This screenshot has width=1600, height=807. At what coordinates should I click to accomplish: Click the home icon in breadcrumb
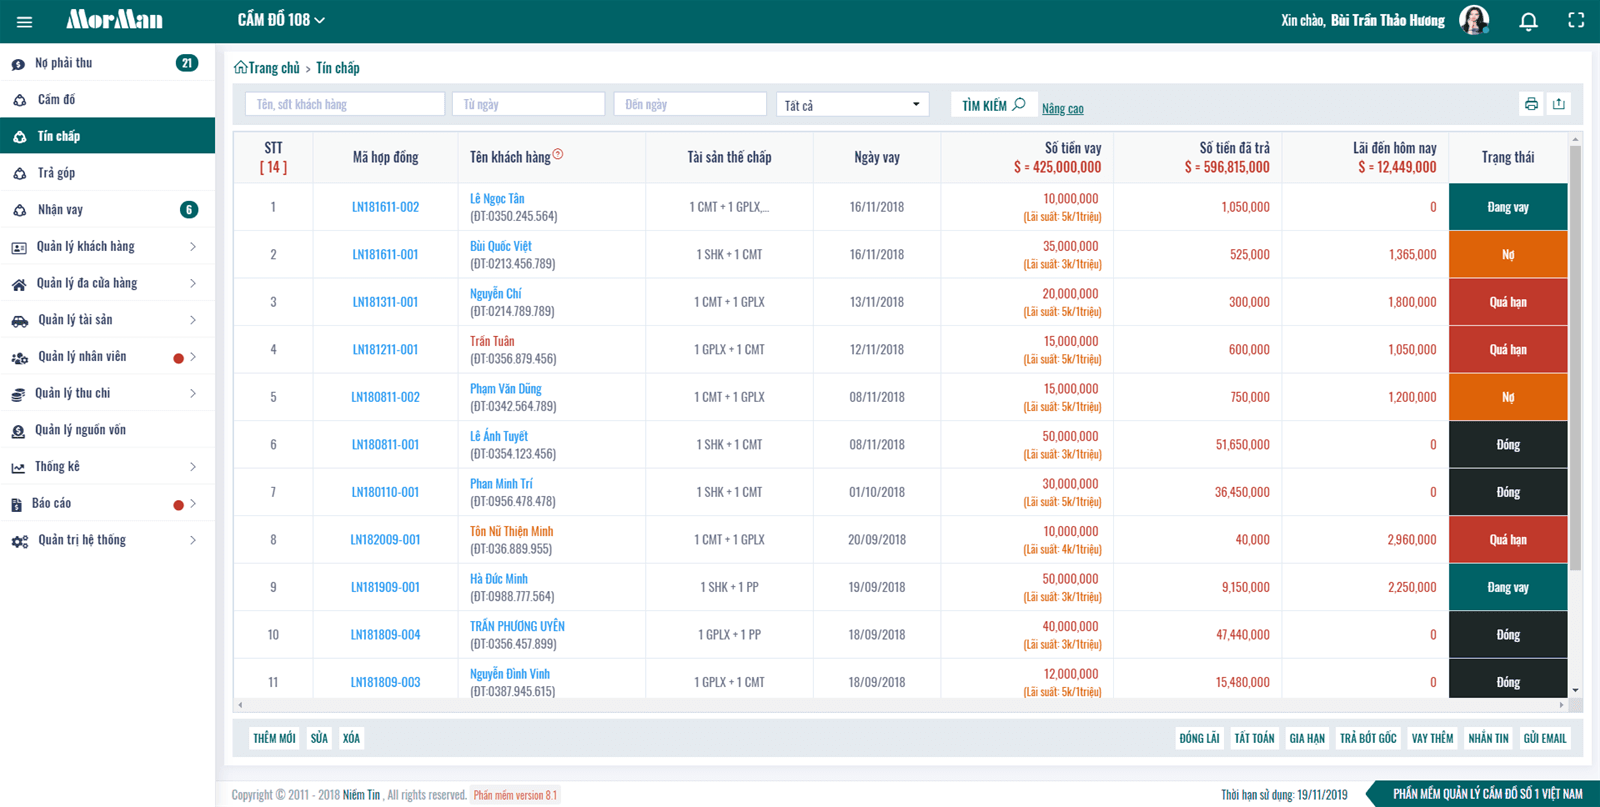[x=240, y=68]
